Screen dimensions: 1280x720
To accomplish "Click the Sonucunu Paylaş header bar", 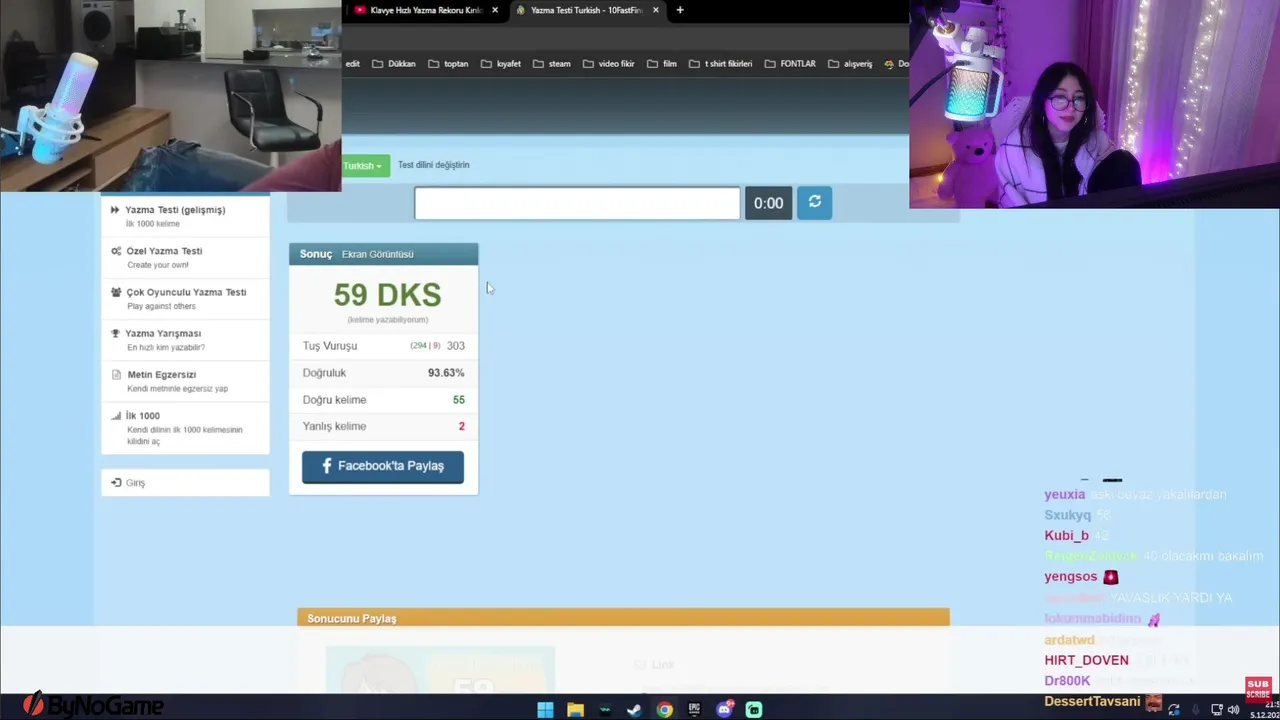I will pyautogui.click(x=623, y=618).
